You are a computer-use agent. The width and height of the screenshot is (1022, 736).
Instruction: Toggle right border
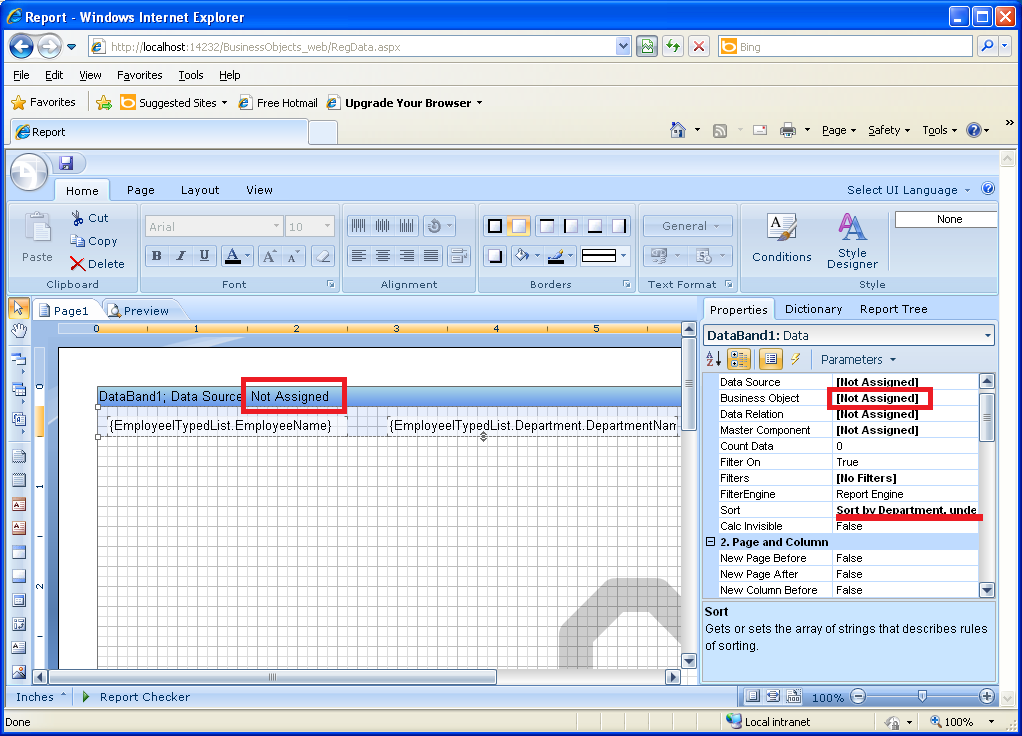coord(619,226)
